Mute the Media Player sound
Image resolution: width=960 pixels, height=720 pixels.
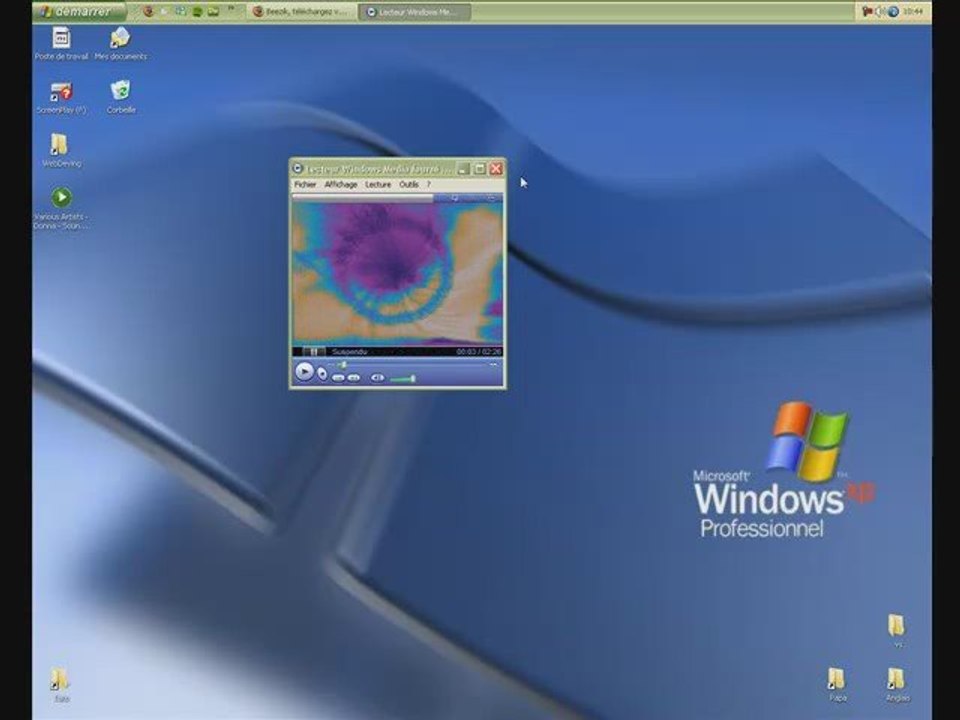pyautogui.click(x=377, y=378)
